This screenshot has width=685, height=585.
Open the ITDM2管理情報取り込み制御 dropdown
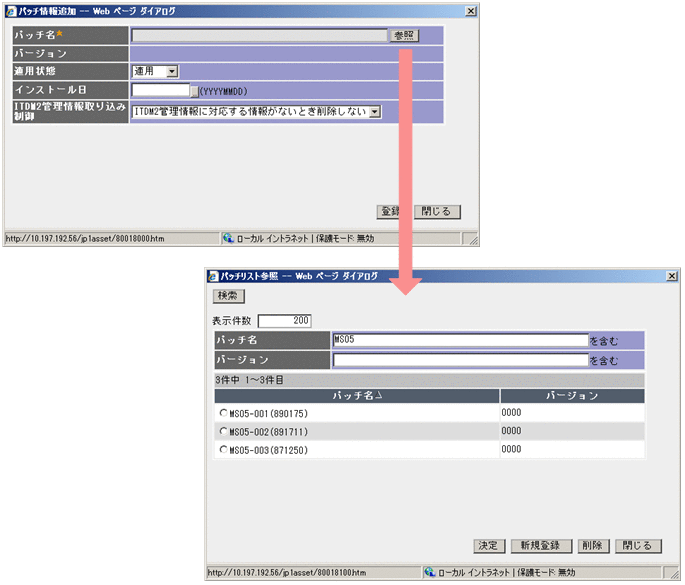(x=374, y=112)
